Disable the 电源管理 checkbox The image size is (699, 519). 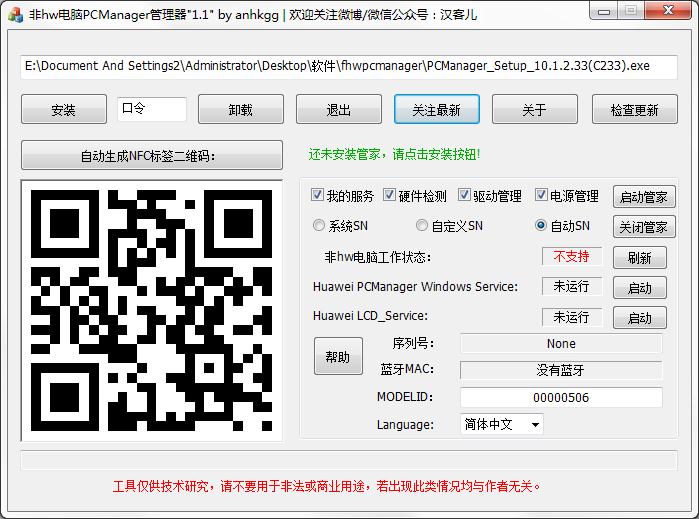point(541,196)
